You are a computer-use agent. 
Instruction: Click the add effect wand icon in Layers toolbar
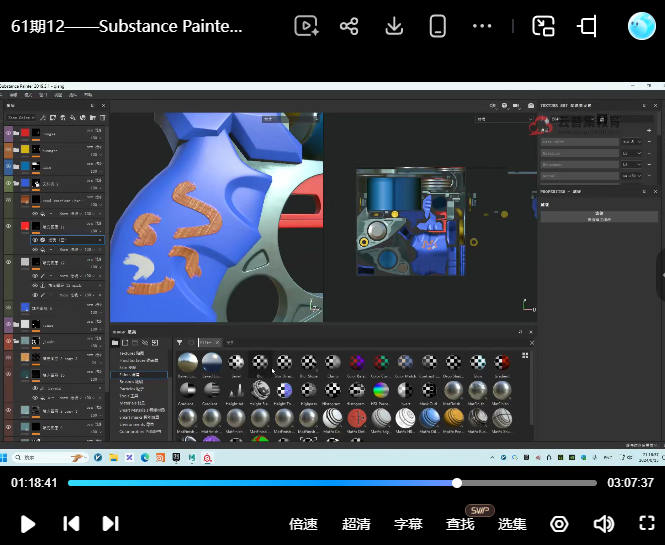[43, 117]
